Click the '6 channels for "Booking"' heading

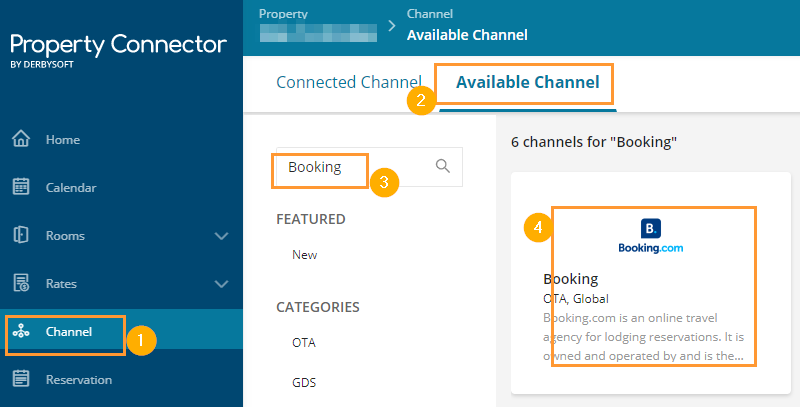tap(594, 142)
